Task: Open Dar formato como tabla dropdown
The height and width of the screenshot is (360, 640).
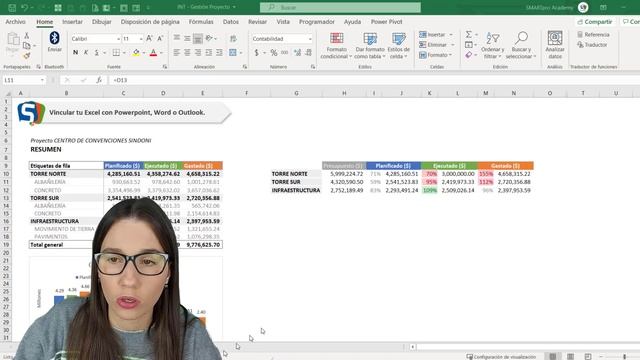Action: 369,45
